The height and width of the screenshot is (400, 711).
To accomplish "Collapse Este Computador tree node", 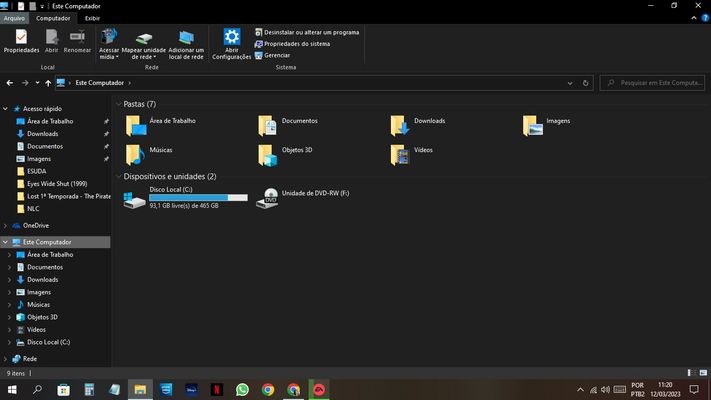I will [x=5, y=242].
